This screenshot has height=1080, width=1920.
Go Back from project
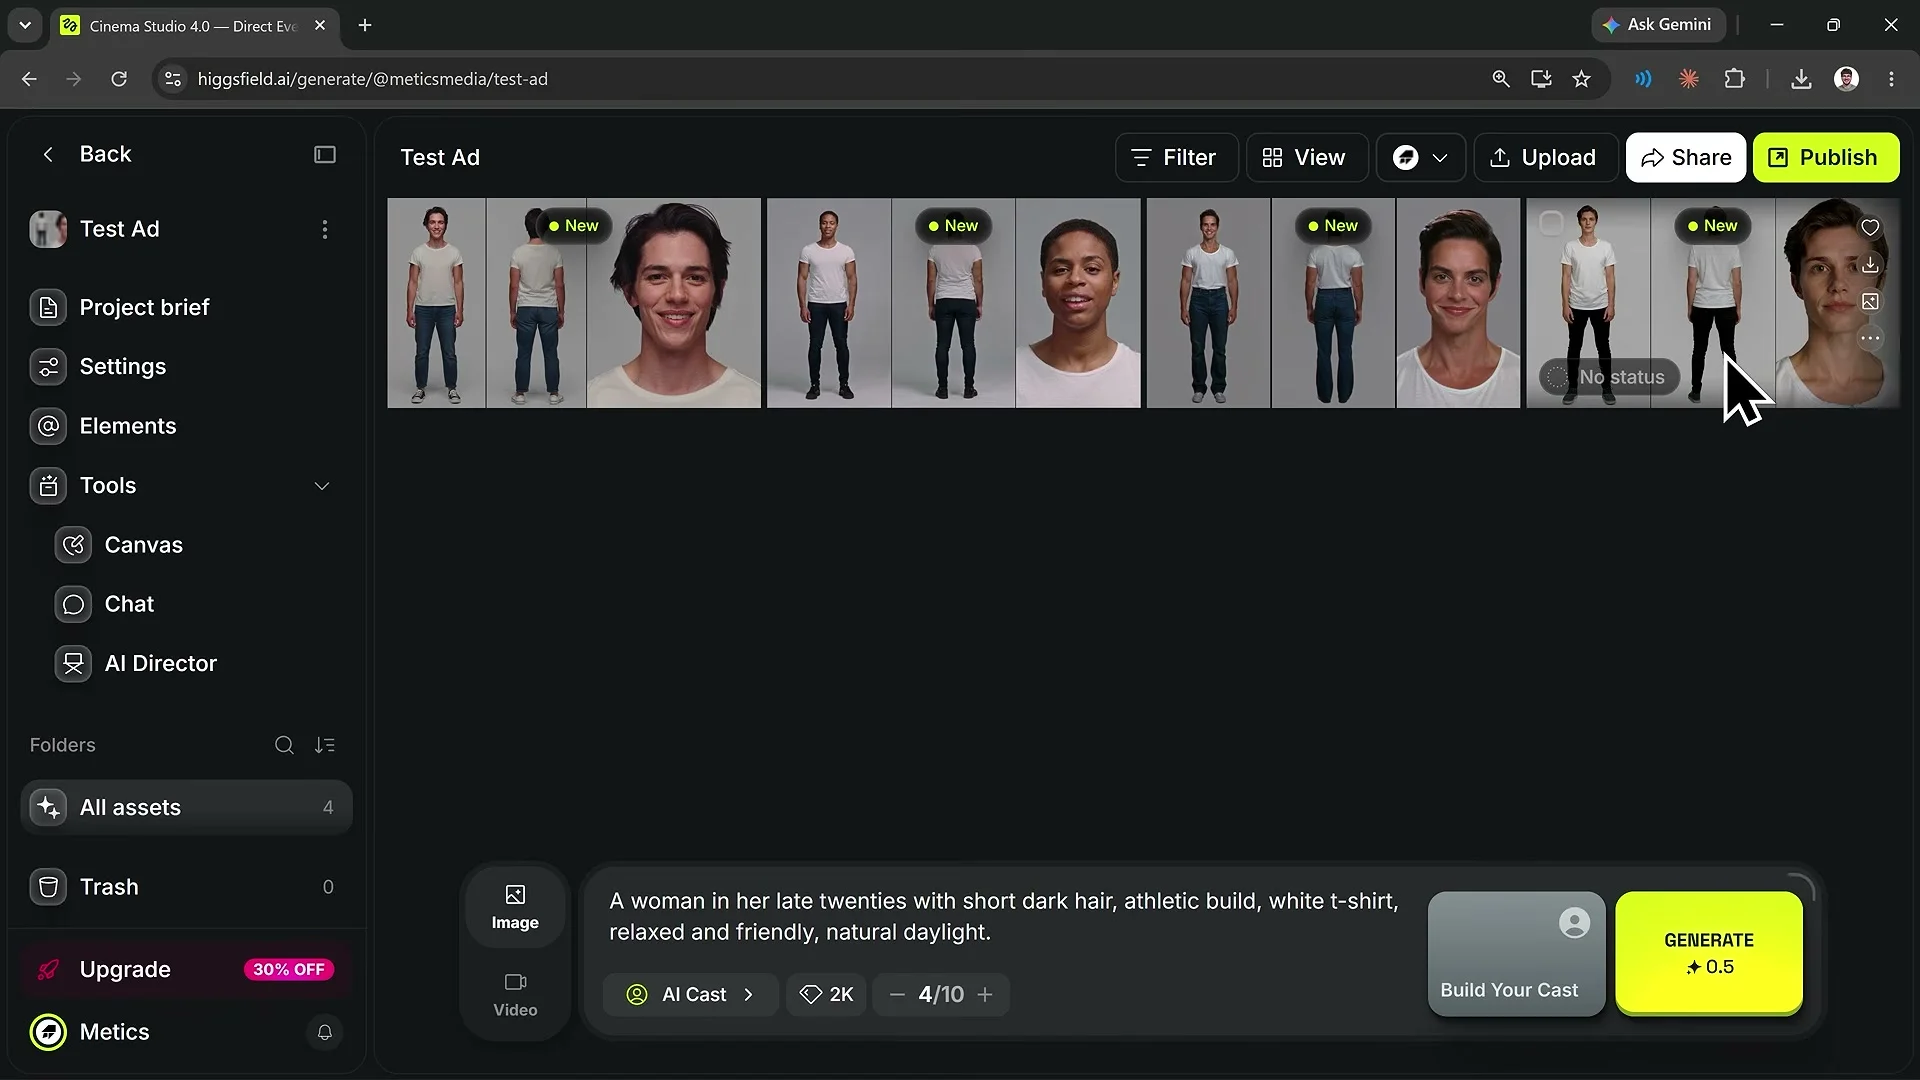click(x=86, y=155)
